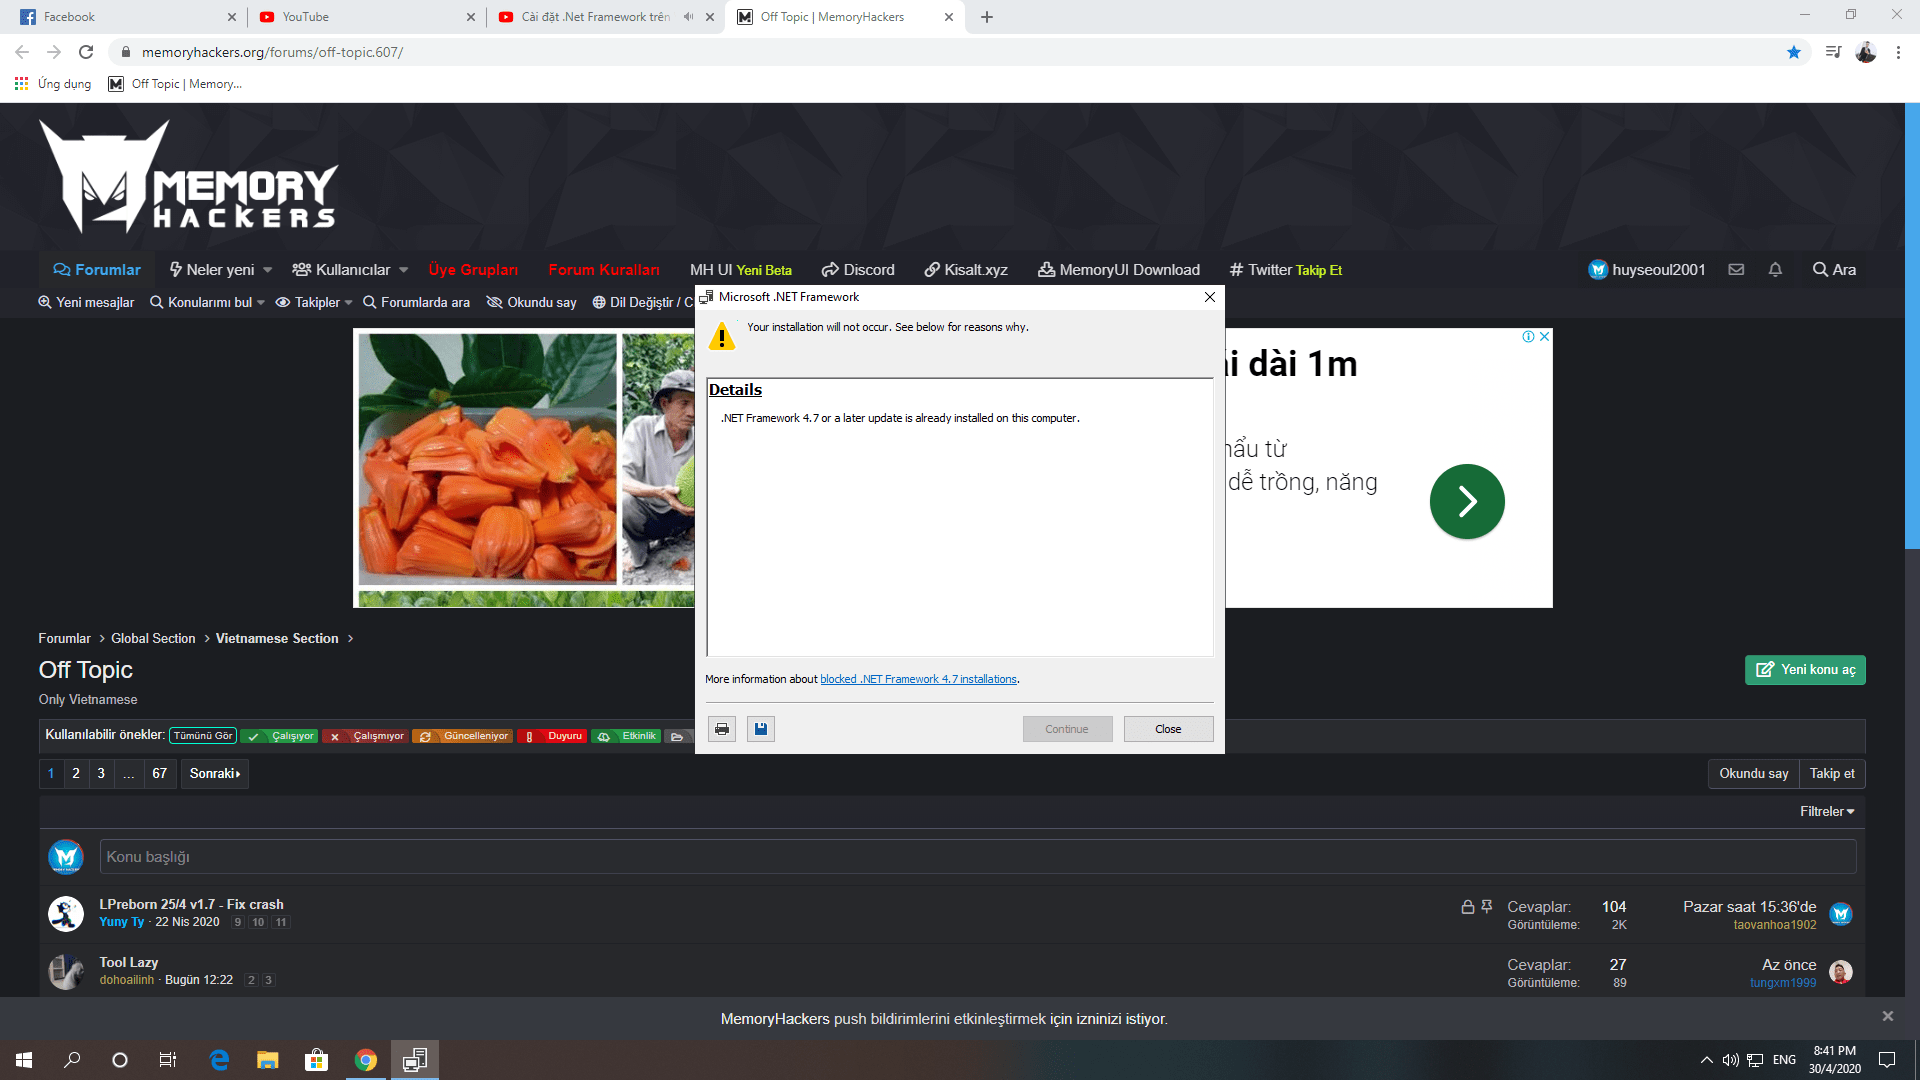
Task: Expand the Filtreler dropdown
Action: [1827, 812]
